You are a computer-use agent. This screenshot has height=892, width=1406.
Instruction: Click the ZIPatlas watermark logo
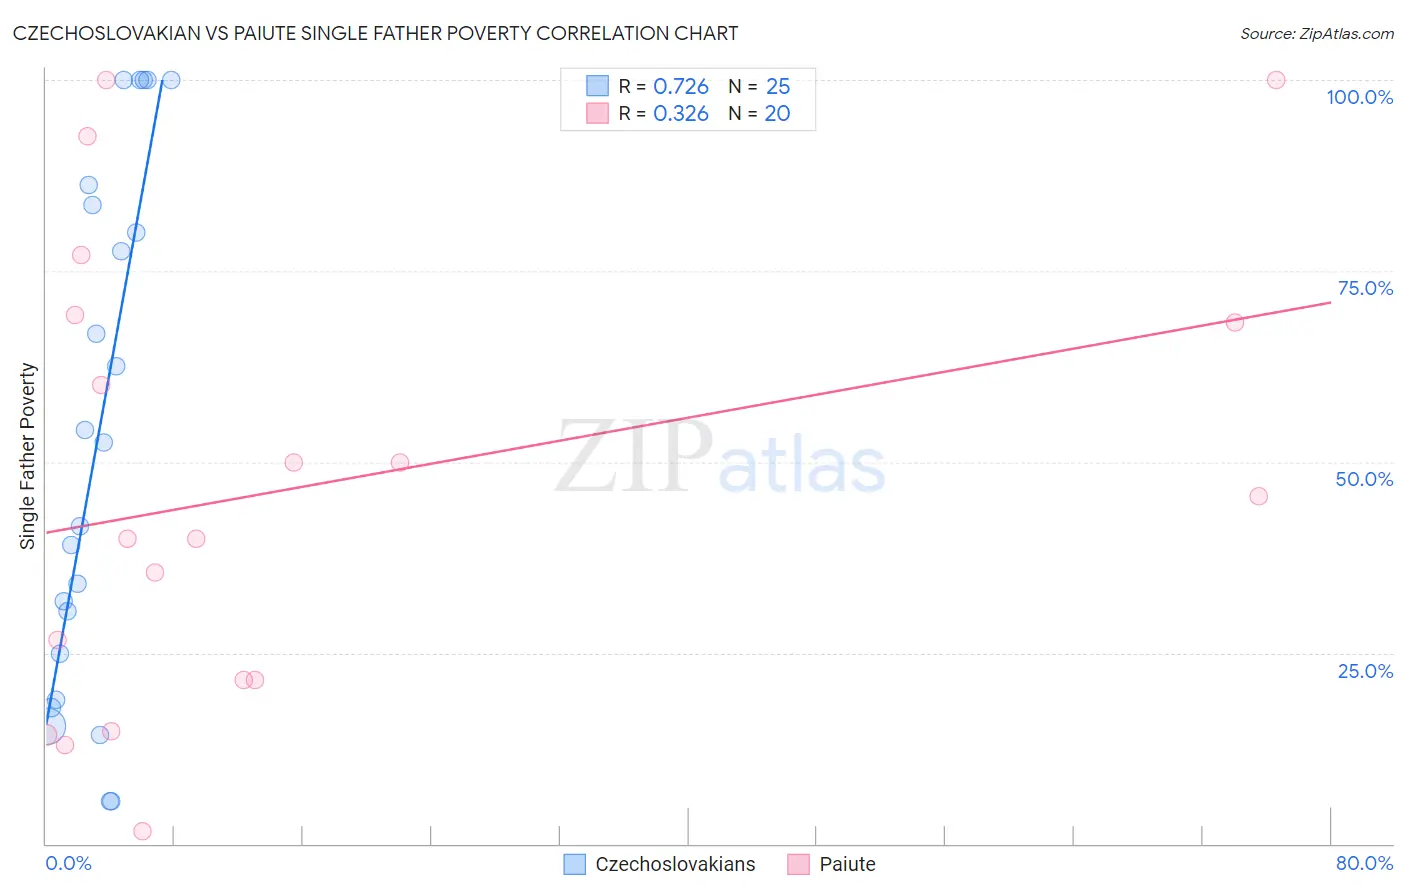click(720, 458)
